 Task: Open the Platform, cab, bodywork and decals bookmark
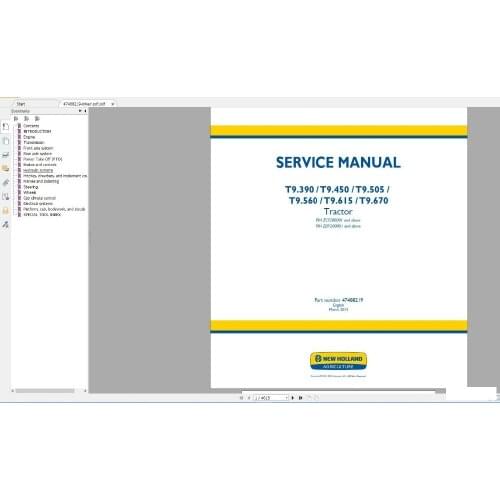tap(54, 209)
